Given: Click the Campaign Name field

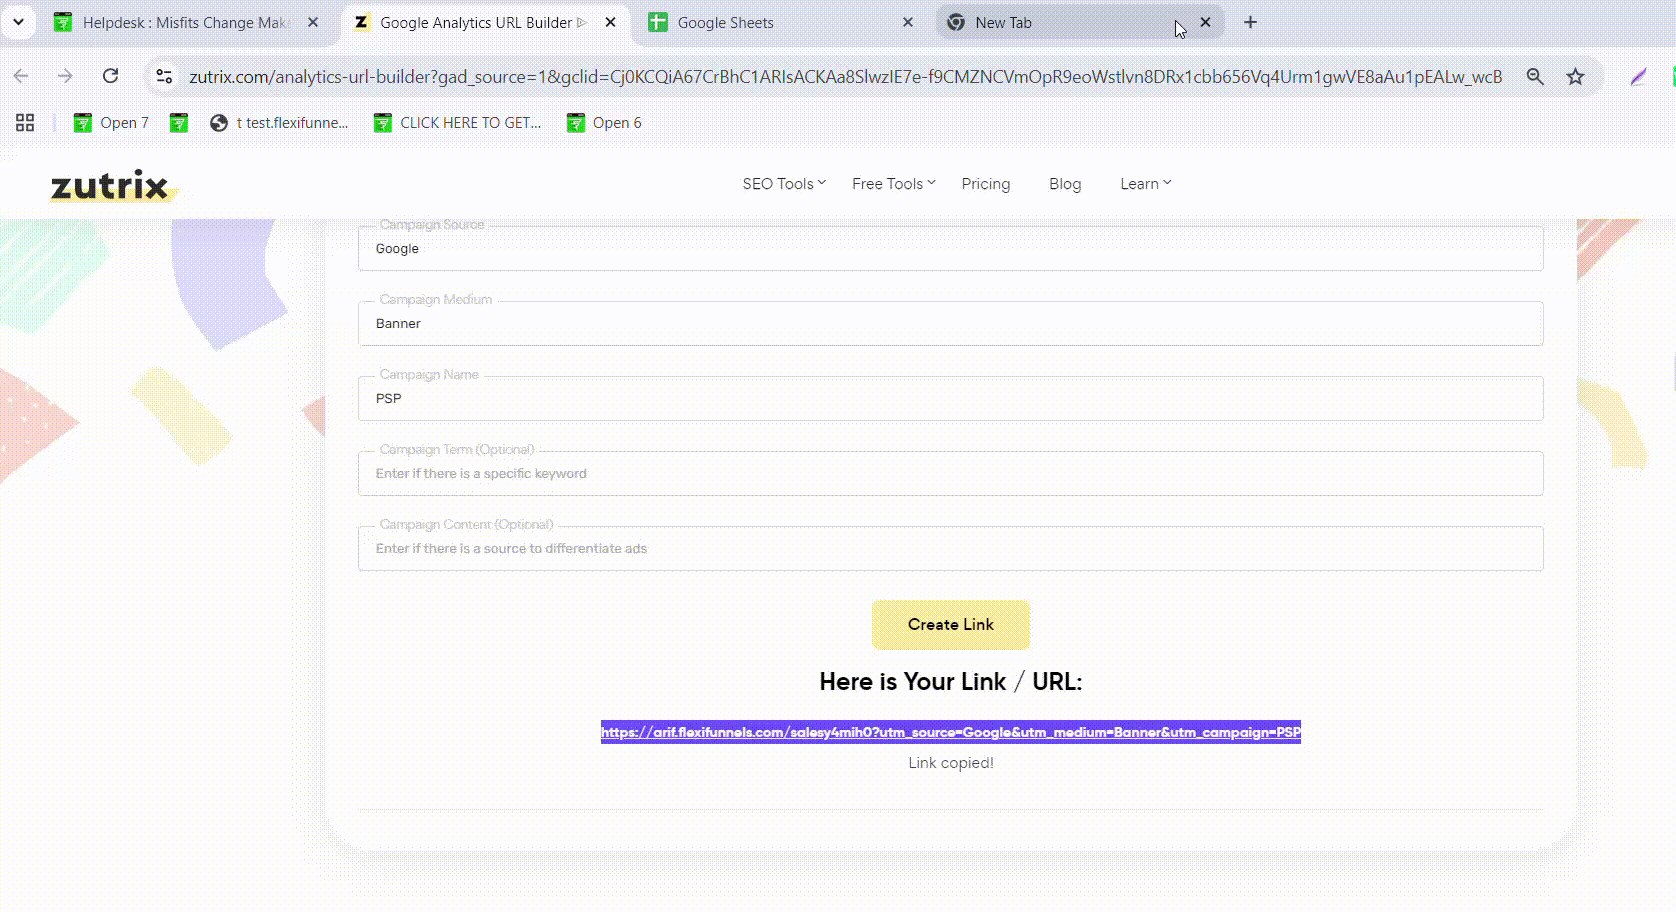Looking at the screenshot, I should tap(950, 398).
